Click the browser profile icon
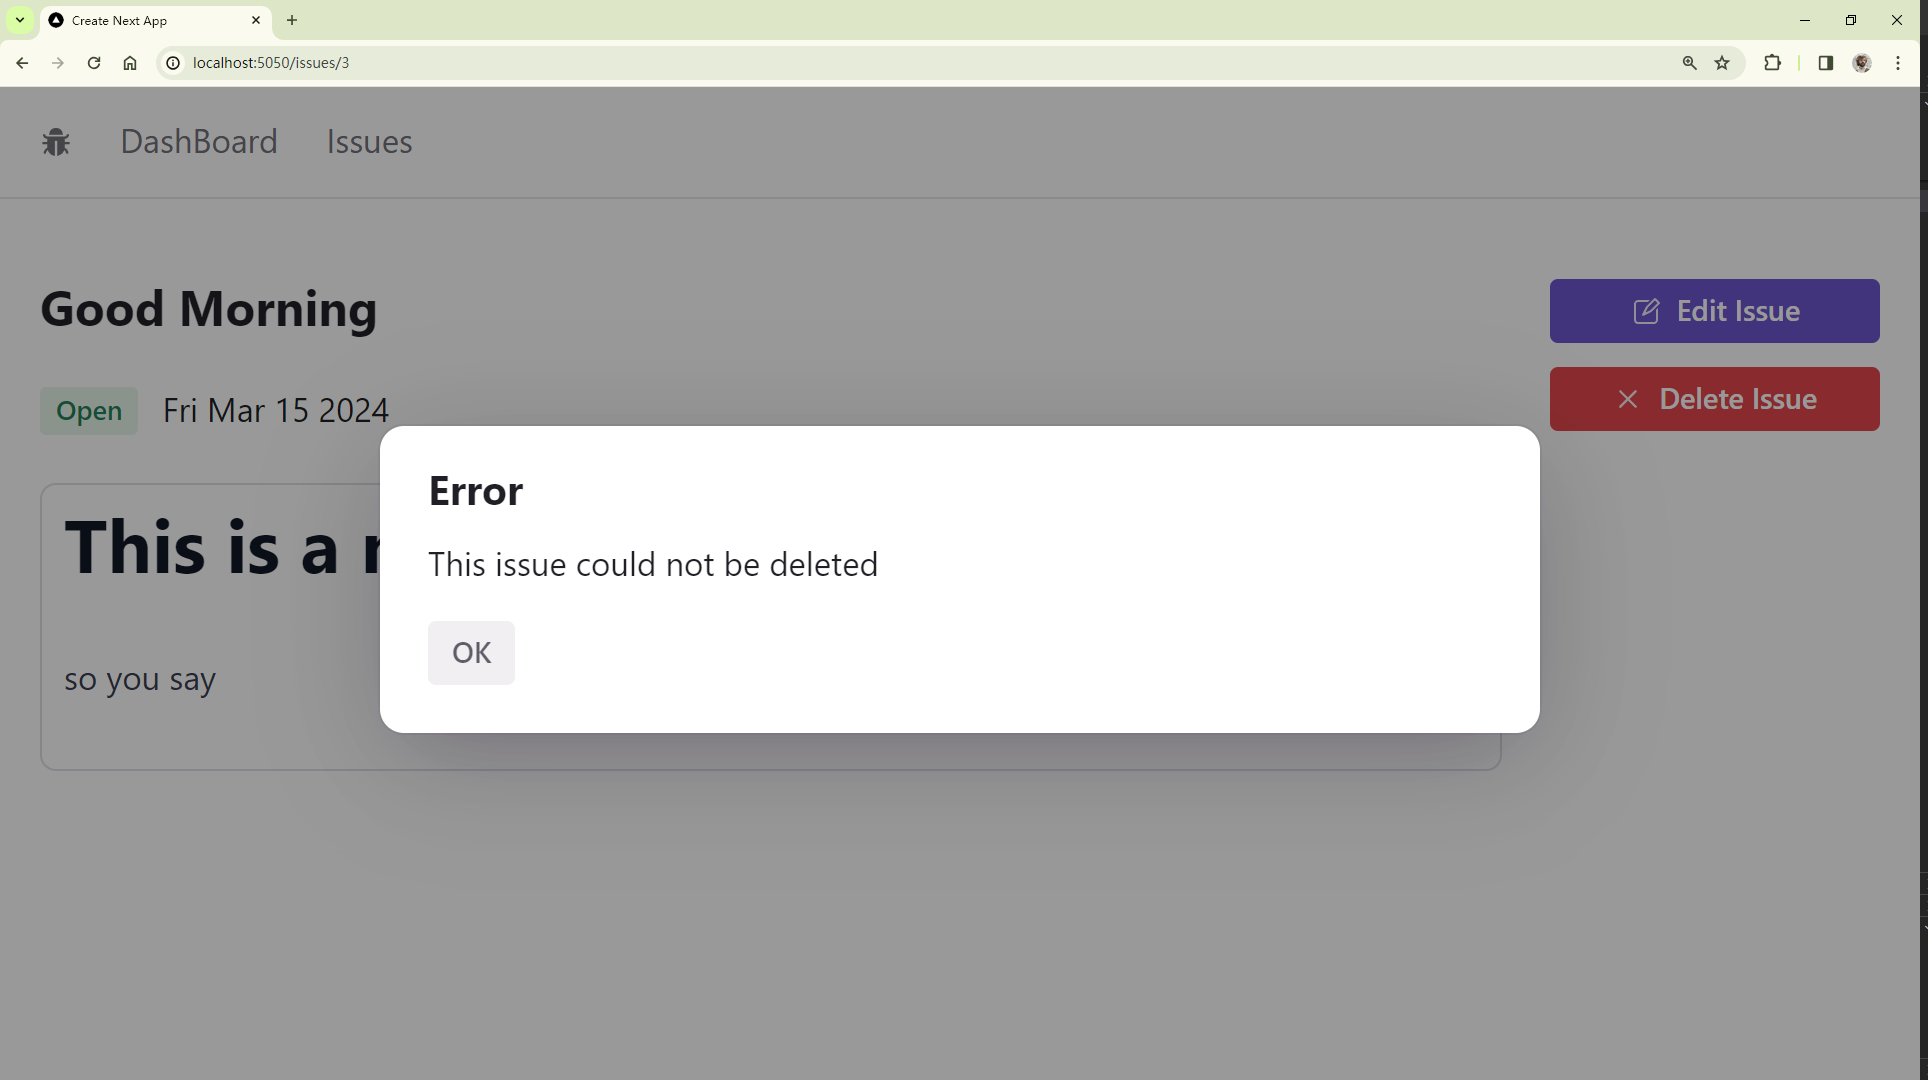 pos(1862,62)
